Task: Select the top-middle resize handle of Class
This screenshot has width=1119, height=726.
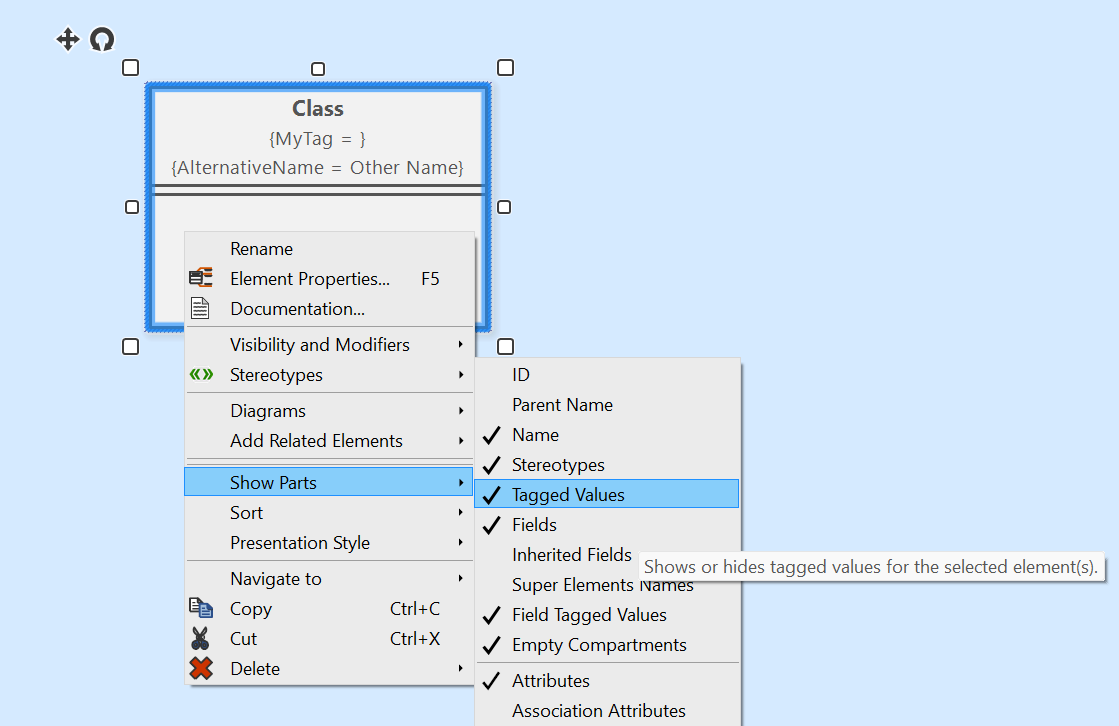Action: pyautogui.click(x=318, y=69)
